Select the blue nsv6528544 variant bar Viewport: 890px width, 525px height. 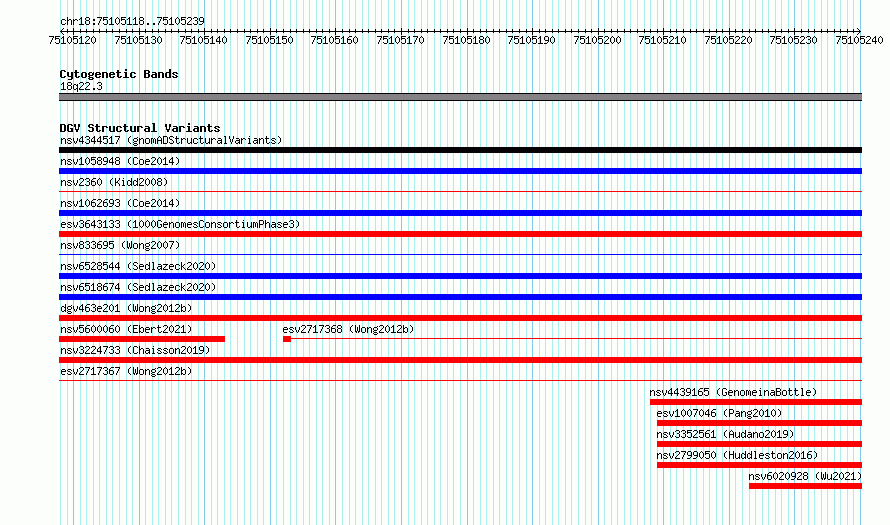click(x=460, y=276)
